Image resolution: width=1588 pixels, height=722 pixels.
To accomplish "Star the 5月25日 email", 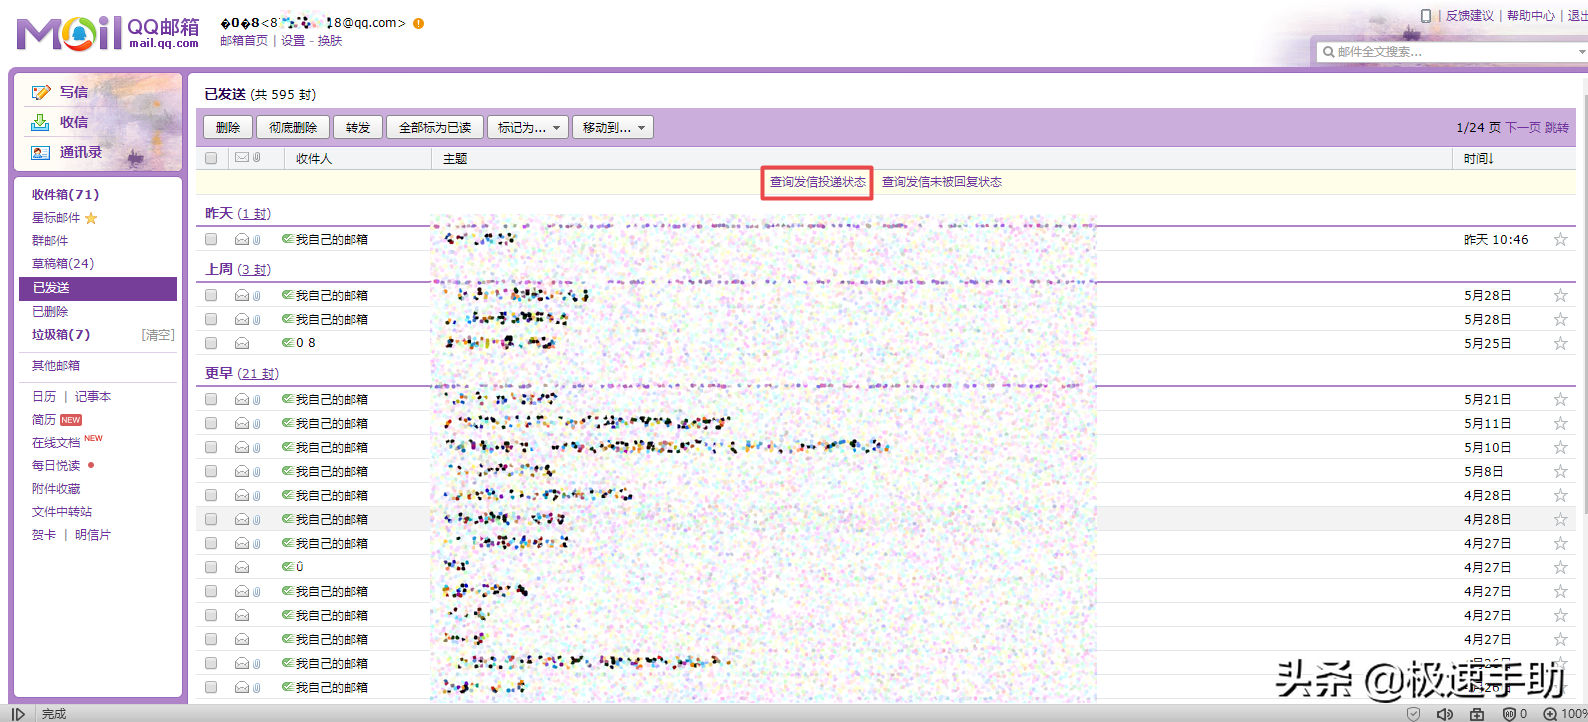I will [1560, 343].
